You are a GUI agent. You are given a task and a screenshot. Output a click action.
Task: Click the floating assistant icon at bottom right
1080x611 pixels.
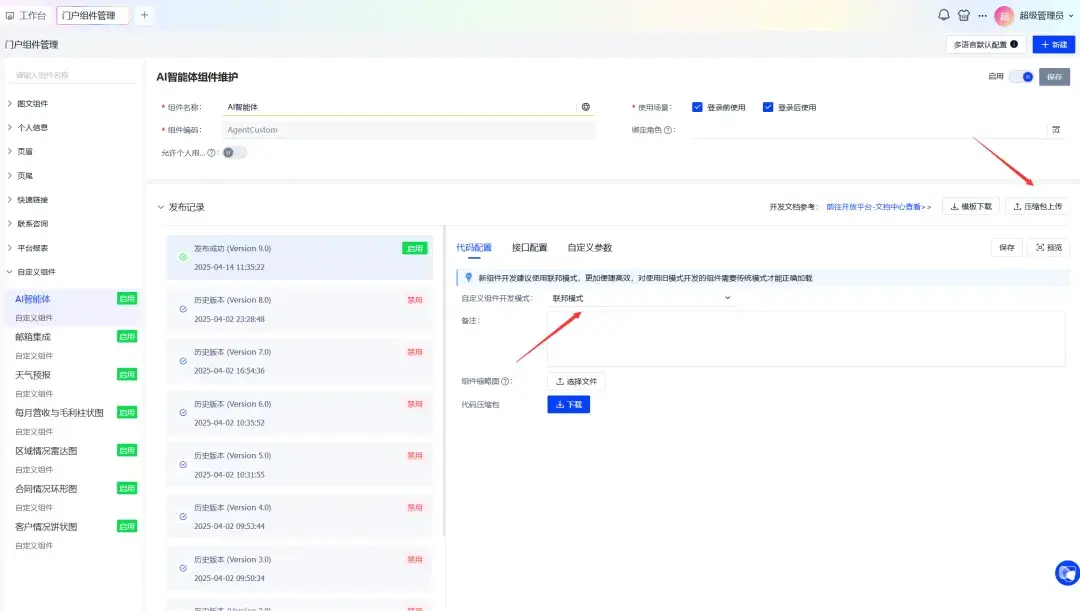click(1067, 572)
